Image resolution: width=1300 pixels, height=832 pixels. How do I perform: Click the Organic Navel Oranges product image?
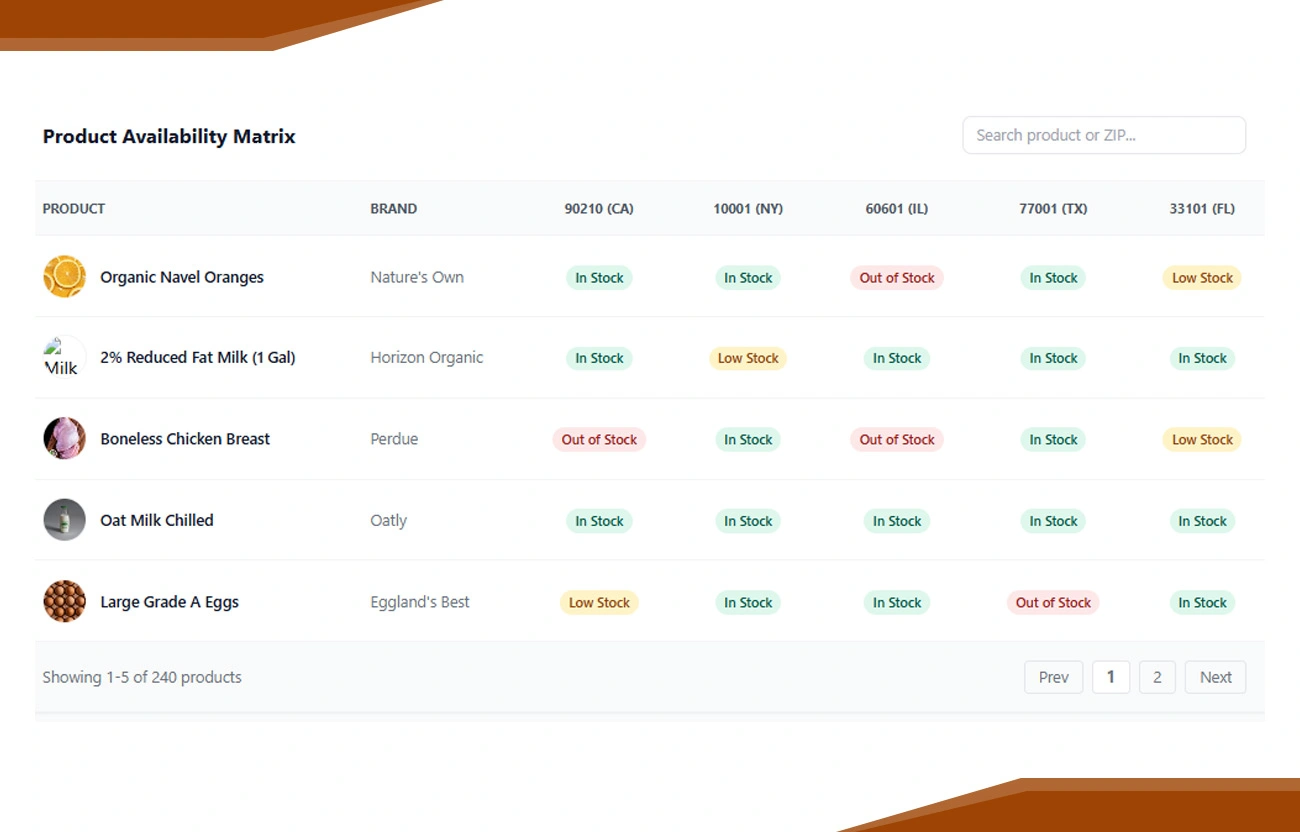pos(64,277)
